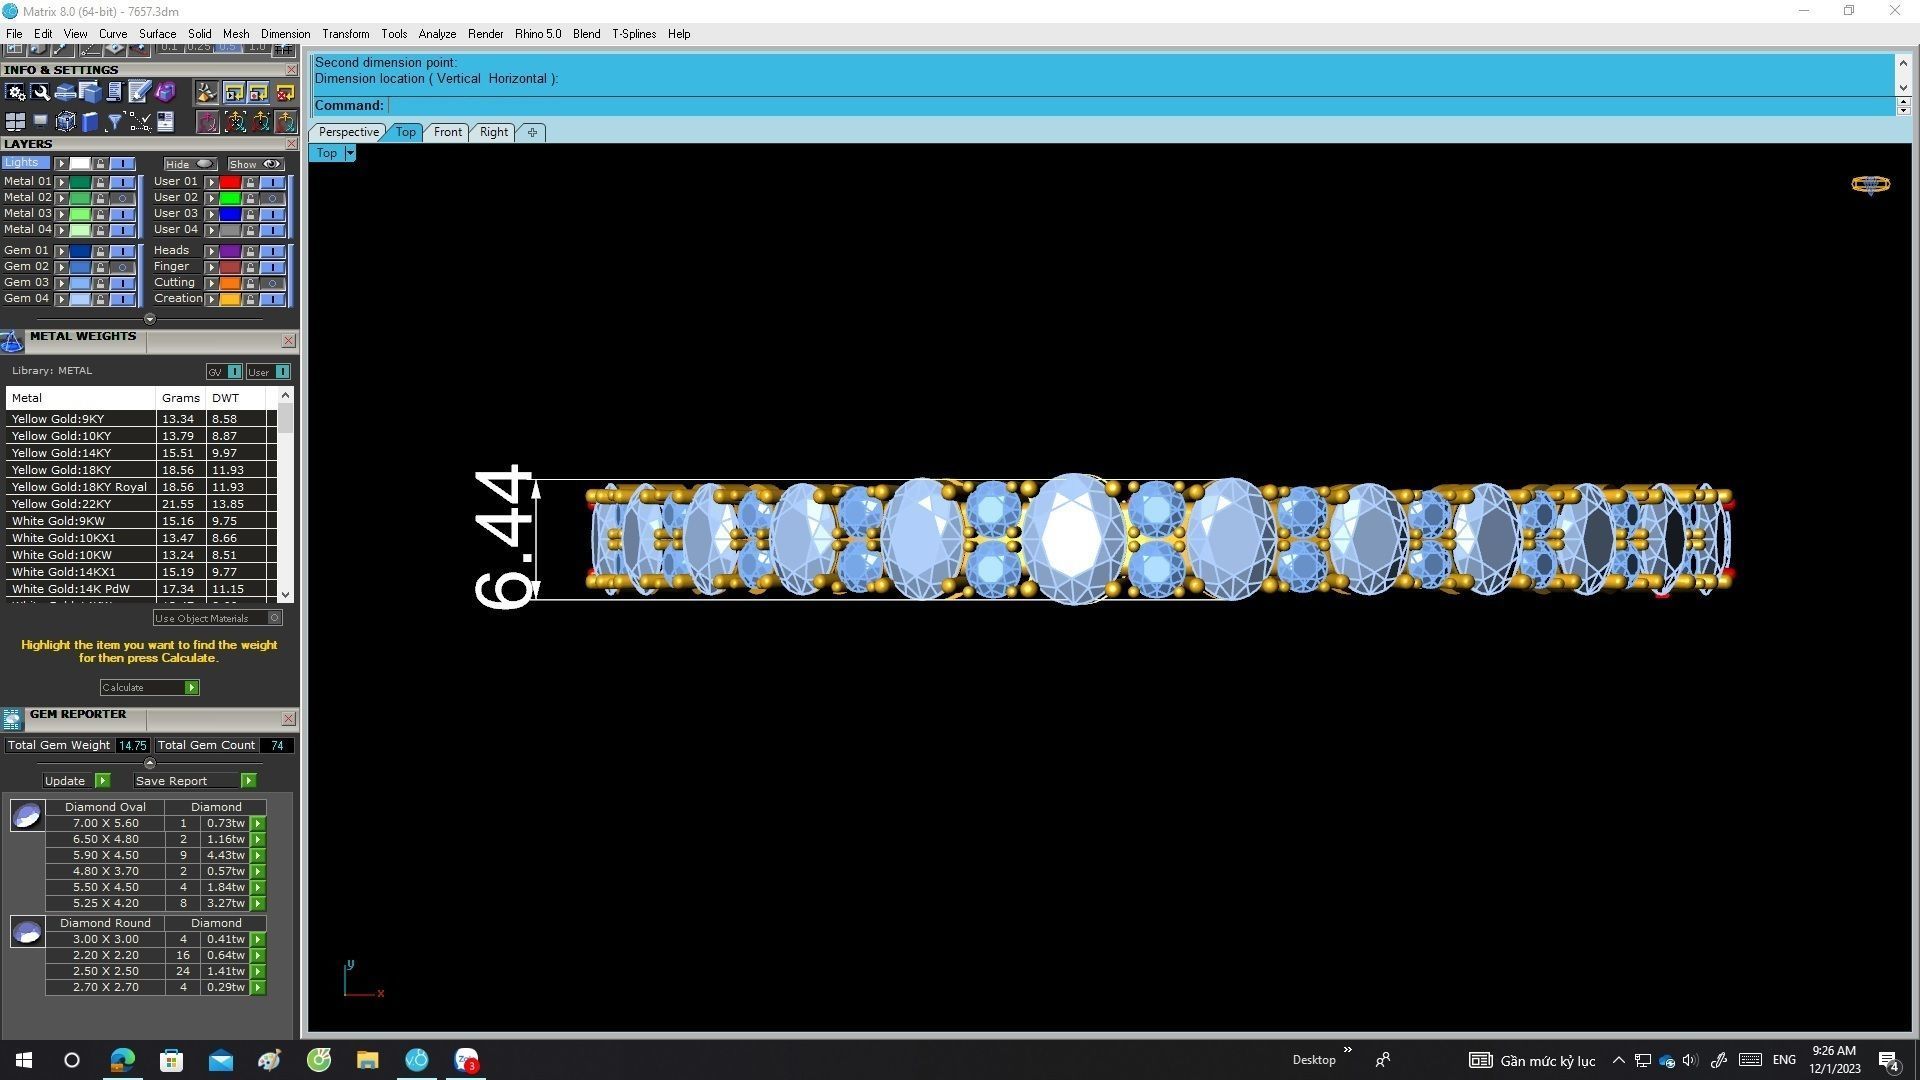Click the Update gem report button
Screen dimensions: 1920x1080
[x=76, y=781]
